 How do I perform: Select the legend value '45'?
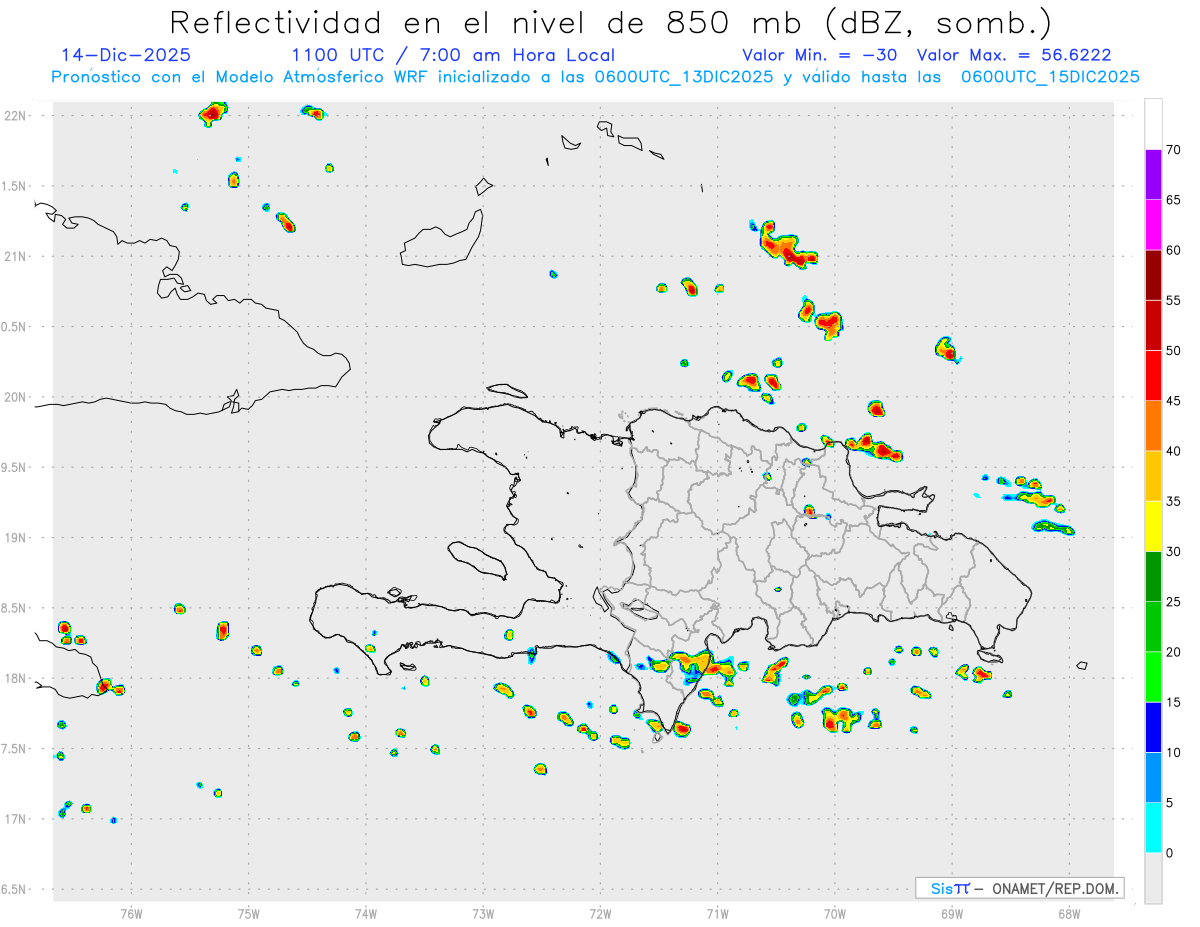click(x=1174, y=401)
